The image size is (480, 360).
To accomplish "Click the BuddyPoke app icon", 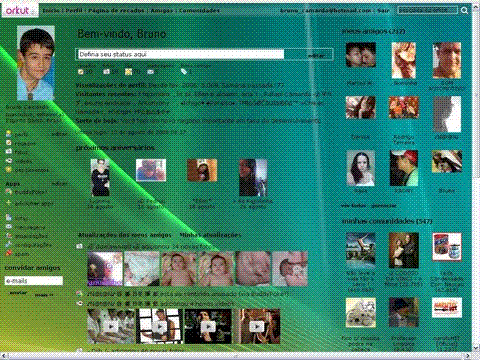I will point(9,192).
